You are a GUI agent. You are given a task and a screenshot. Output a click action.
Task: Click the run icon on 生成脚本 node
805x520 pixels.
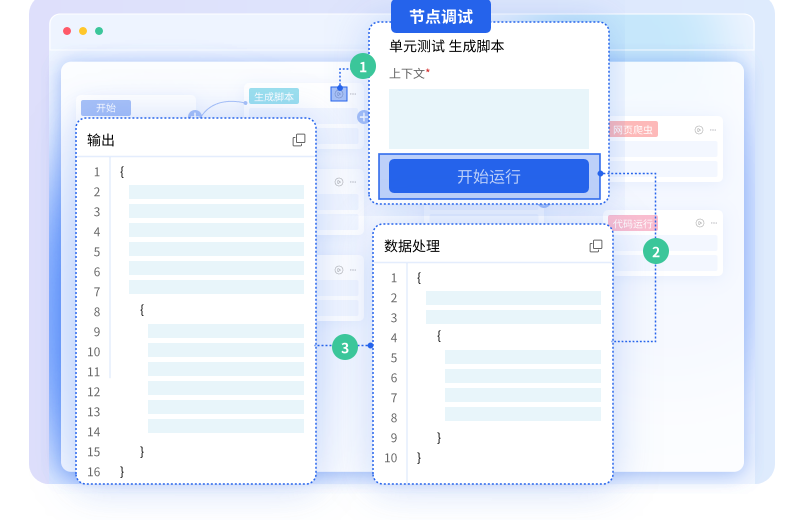(x=339, y=95)
